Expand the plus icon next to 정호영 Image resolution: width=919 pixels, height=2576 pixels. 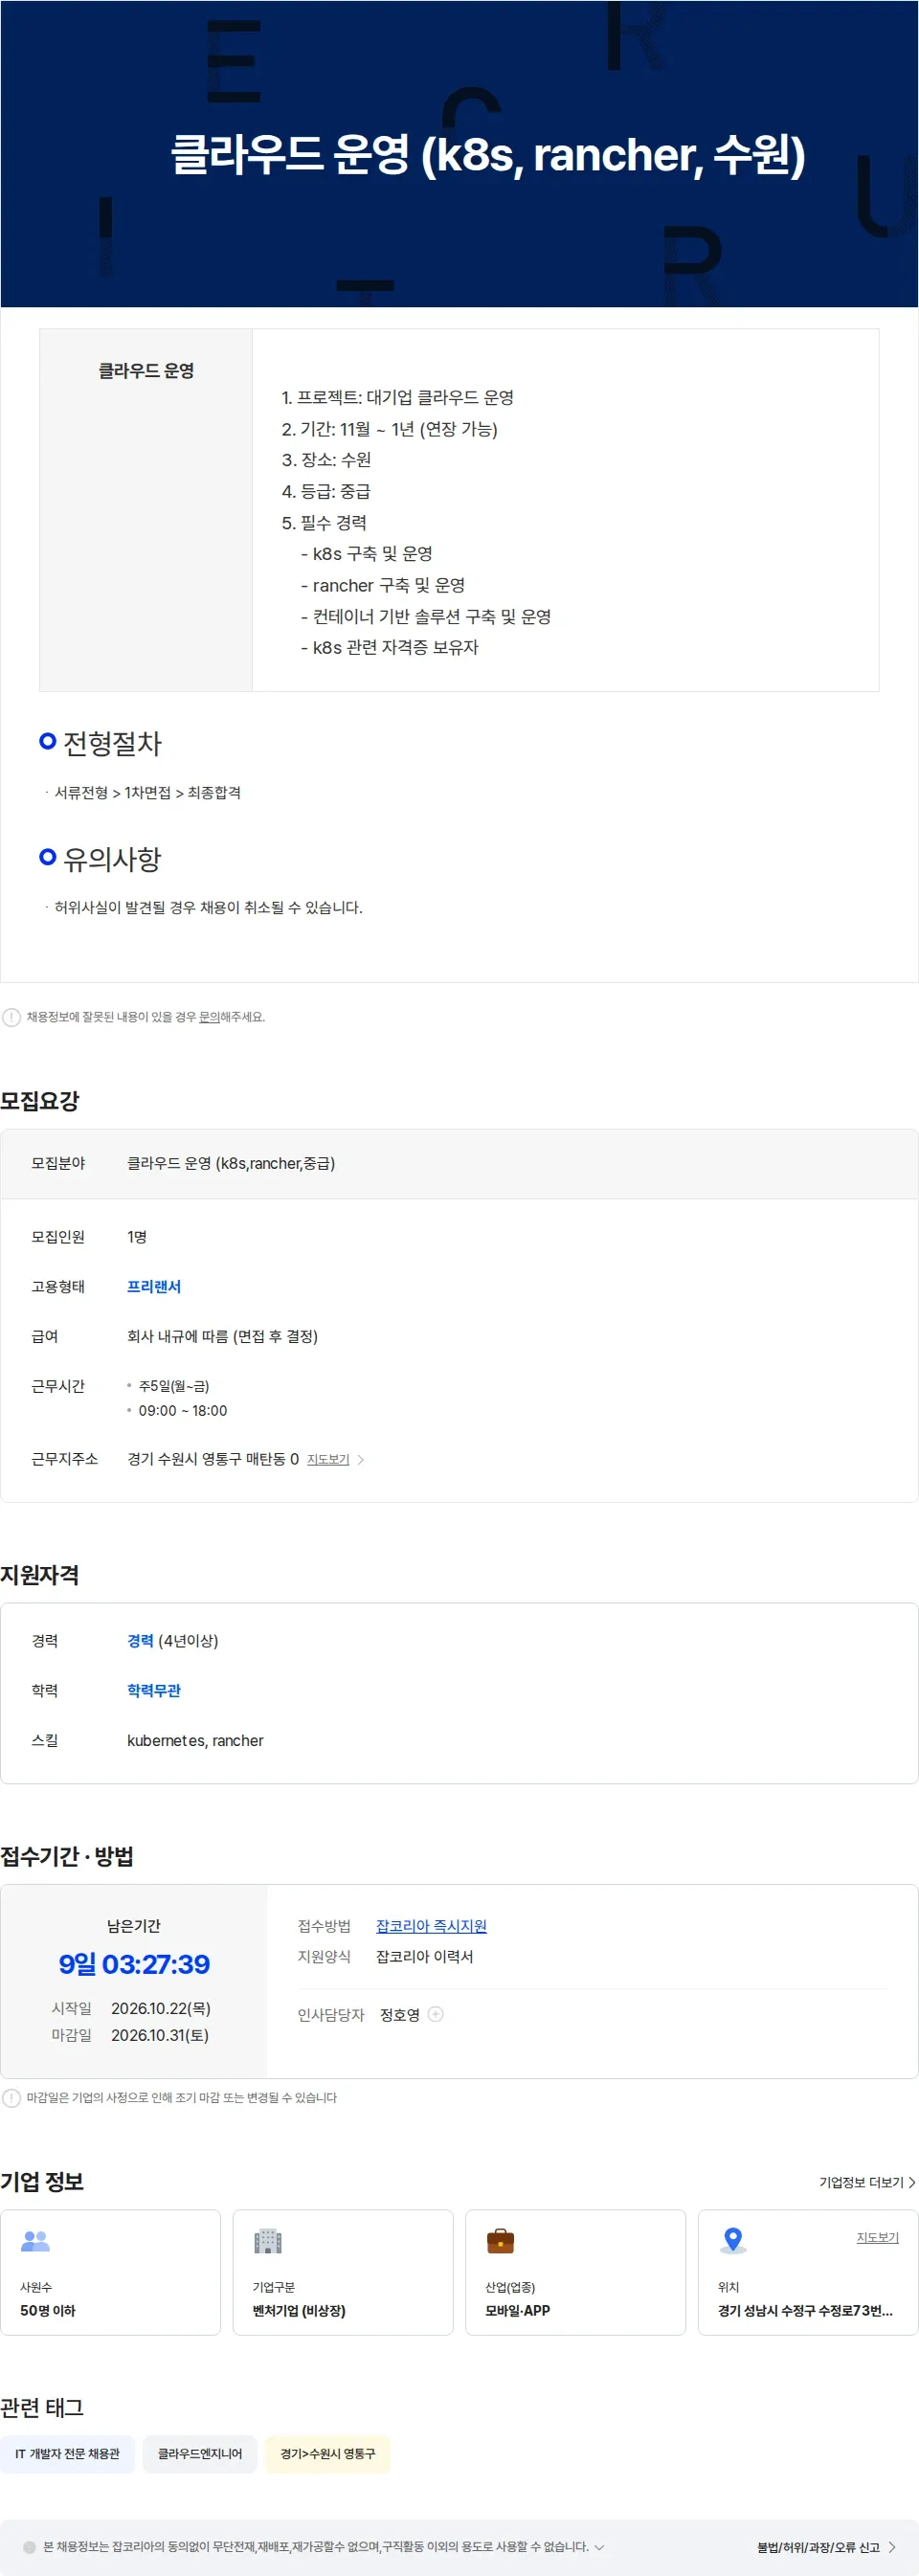435,2014
